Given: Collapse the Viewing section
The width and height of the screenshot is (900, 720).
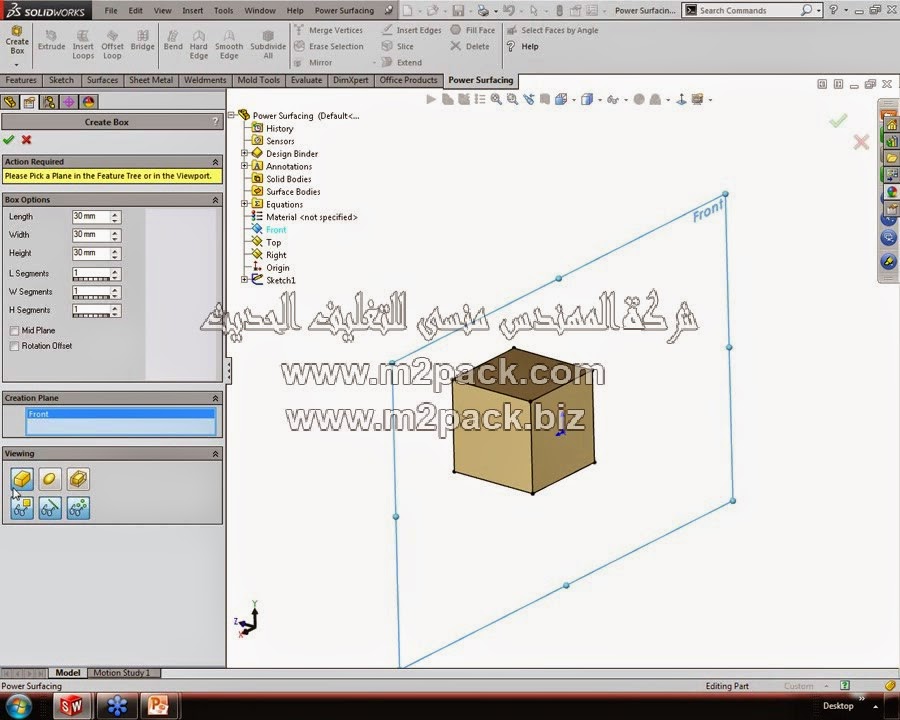Looking at the screenshot, I should coord(215,454).
